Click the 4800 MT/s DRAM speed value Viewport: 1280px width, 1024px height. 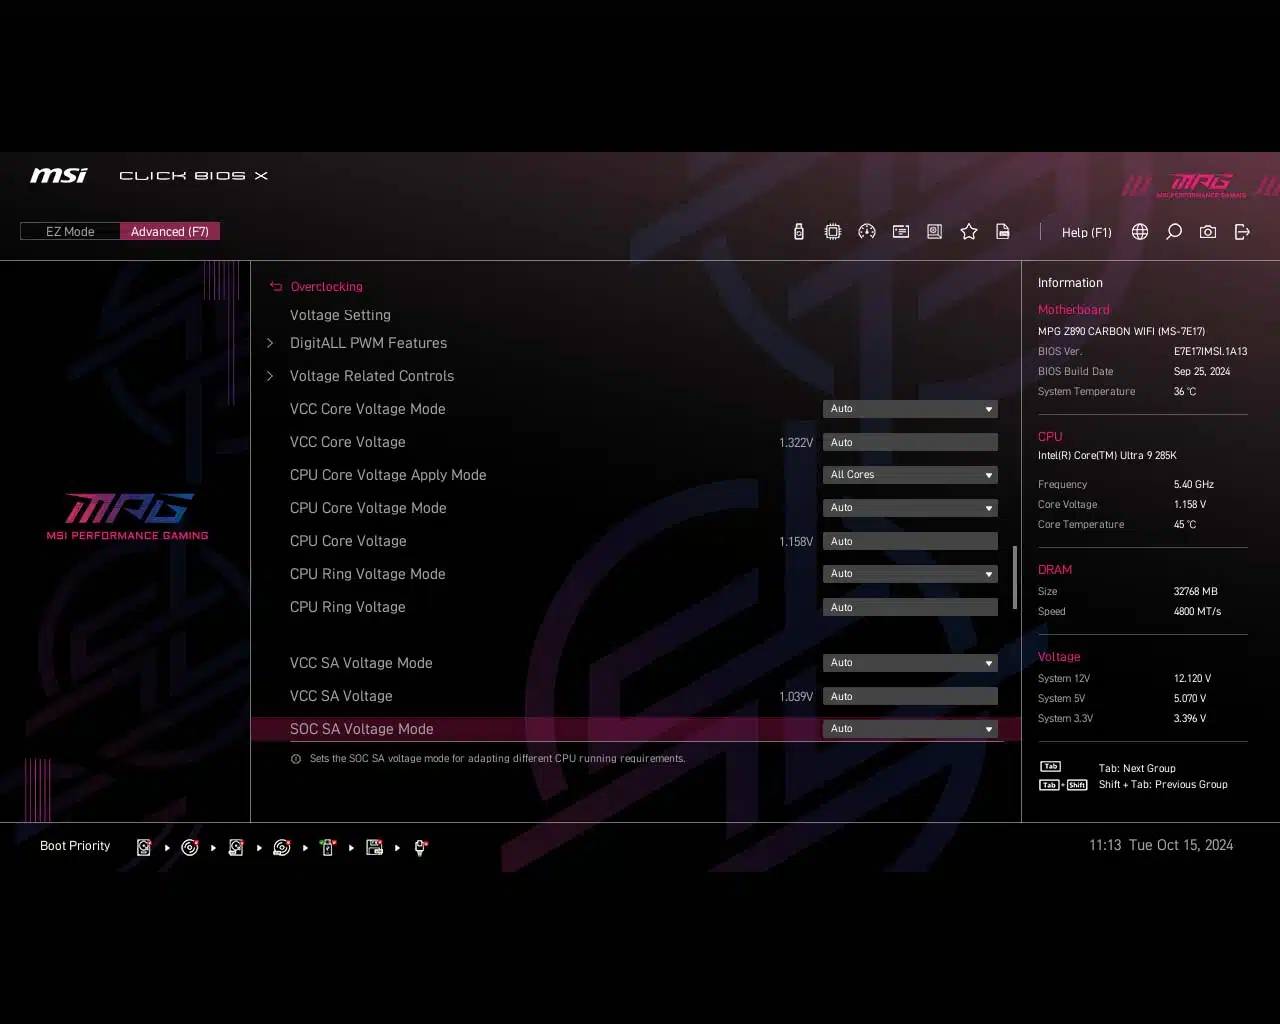pos(1197,611)
